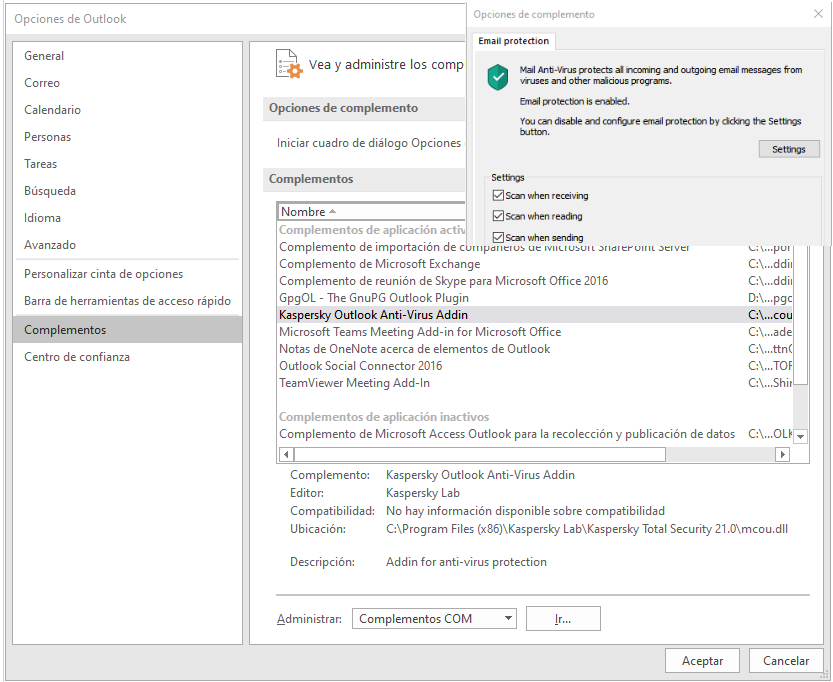
Task: Select Microsoft Teams Meeting Add-in row
Action: [536, 332]
